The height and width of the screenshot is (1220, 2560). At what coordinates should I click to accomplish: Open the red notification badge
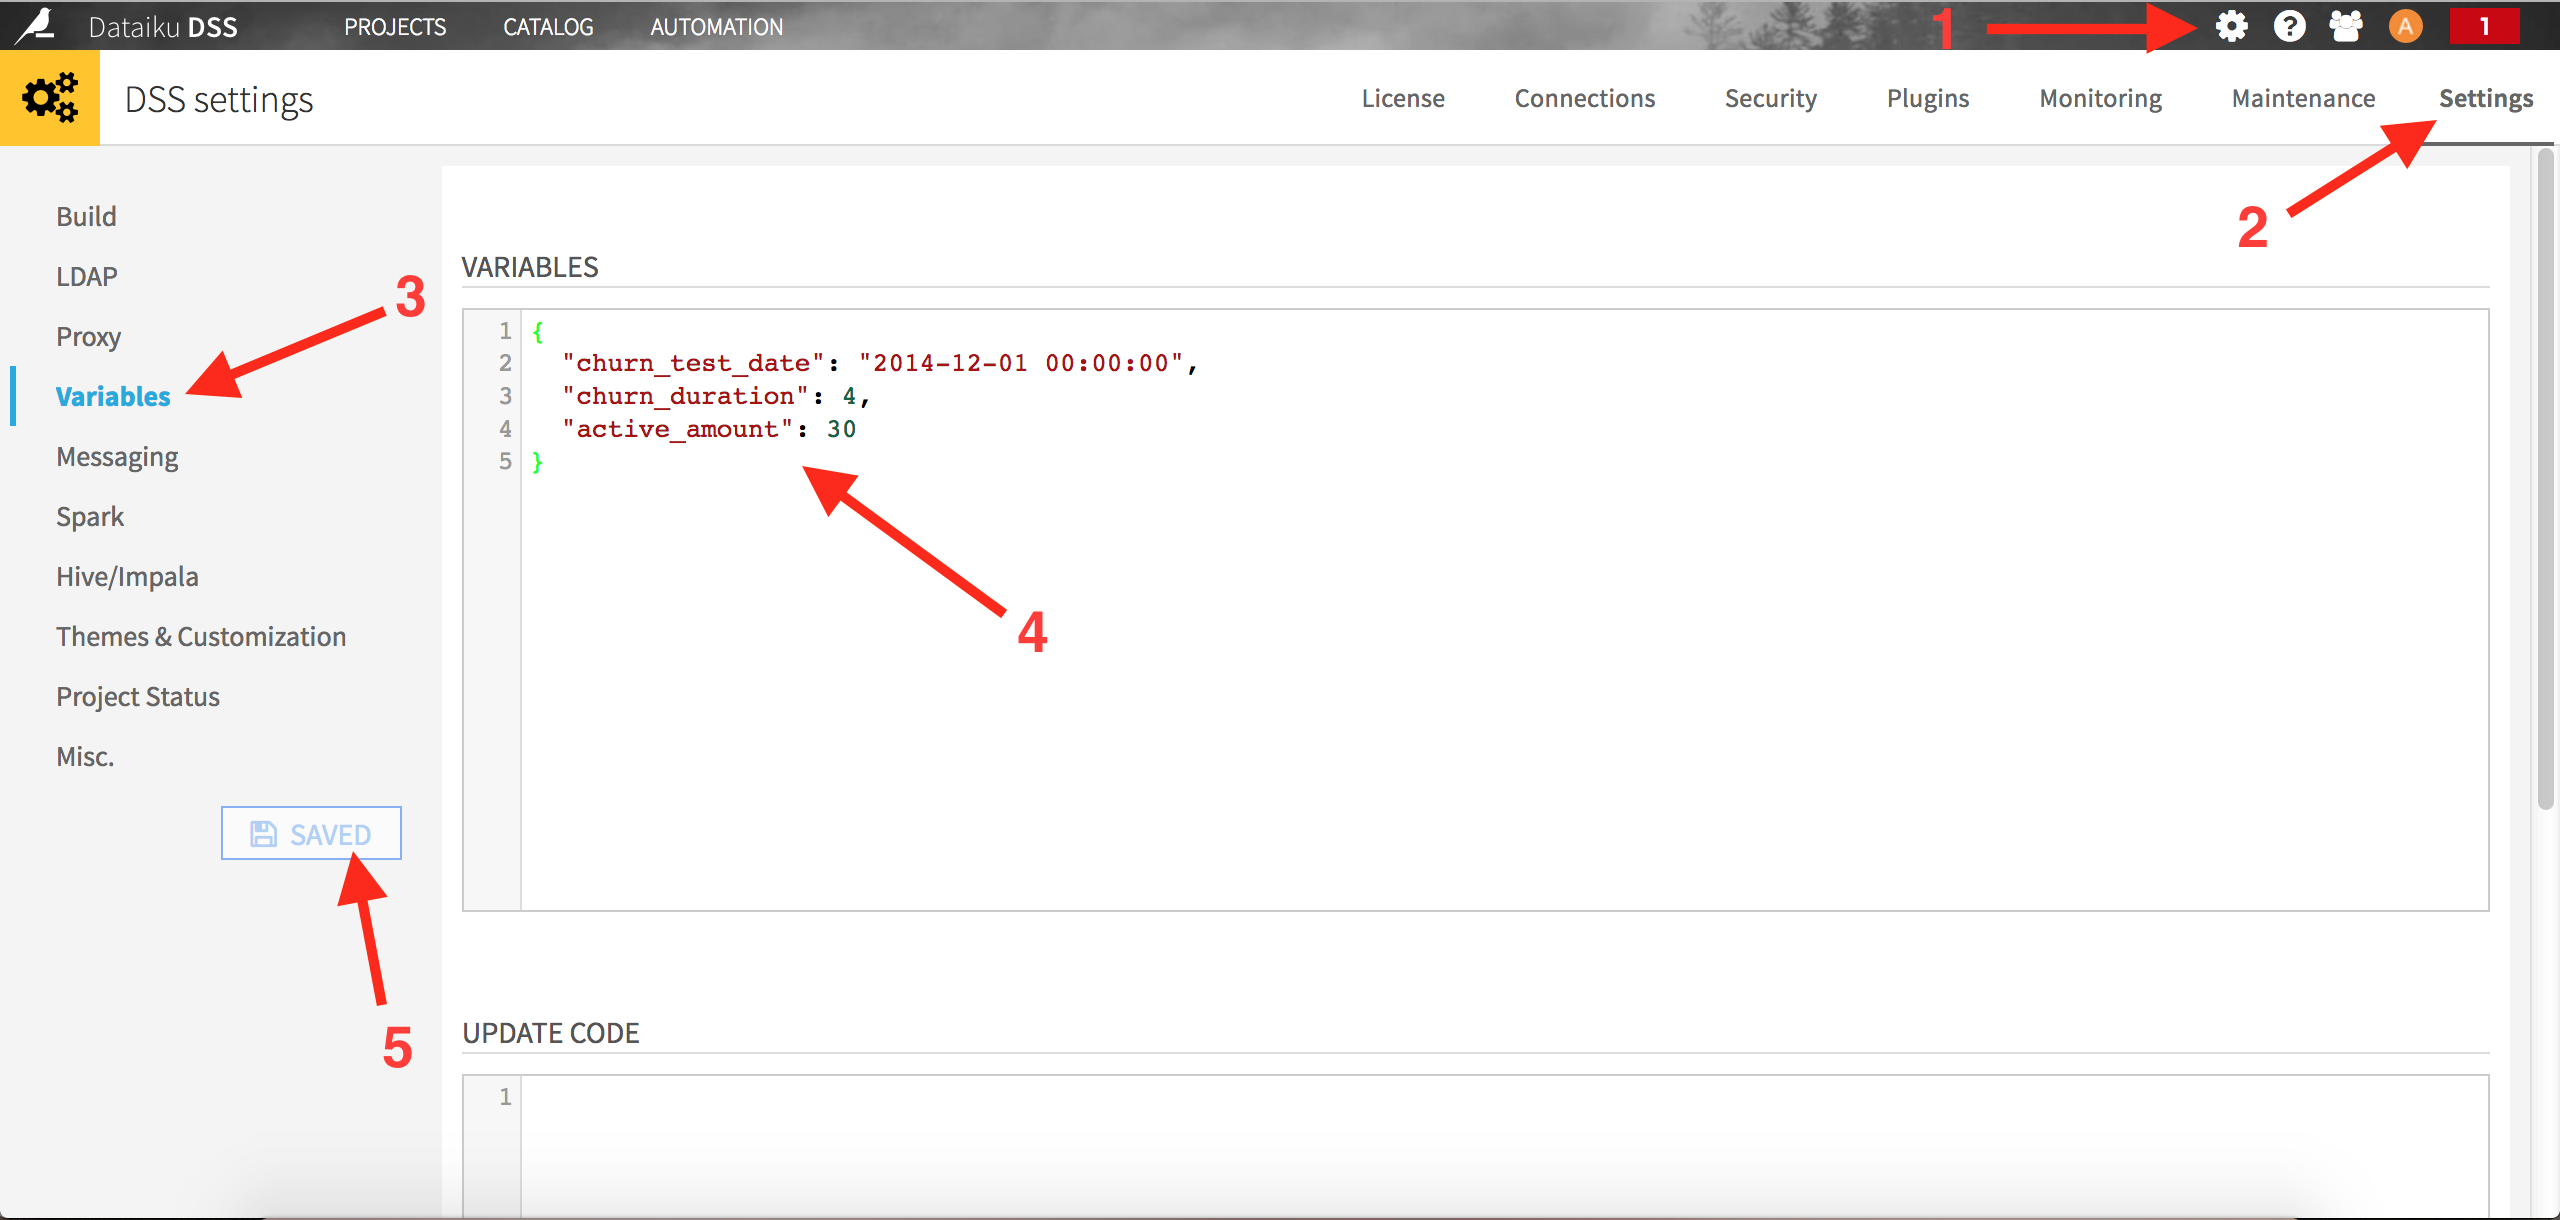click(x=2486, y=26)
